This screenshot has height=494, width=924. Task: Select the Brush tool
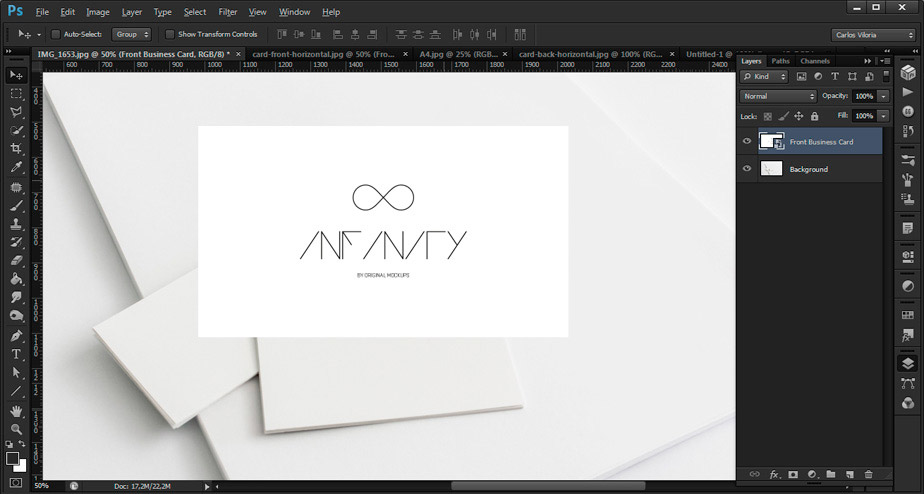point(16,206)
